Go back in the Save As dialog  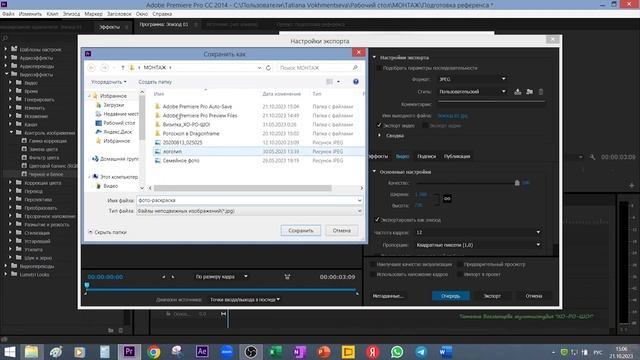pyautogui.click(x=91, y=68)
